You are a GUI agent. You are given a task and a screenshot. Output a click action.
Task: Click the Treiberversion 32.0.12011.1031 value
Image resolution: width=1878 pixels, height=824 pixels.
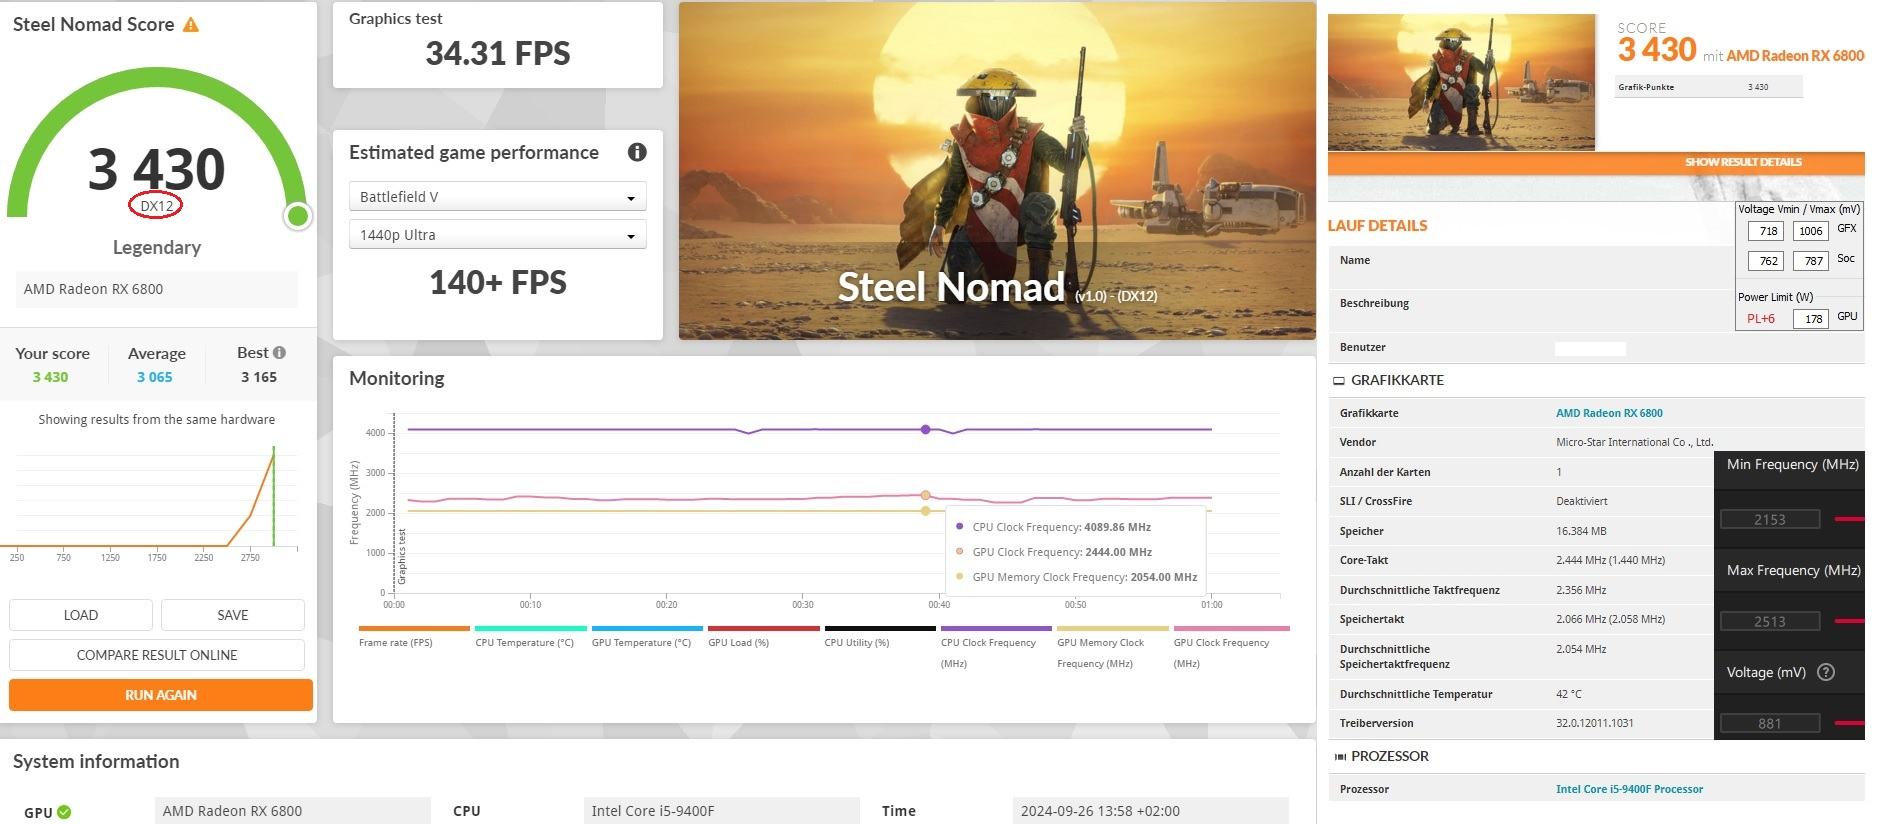(1595, 723)
